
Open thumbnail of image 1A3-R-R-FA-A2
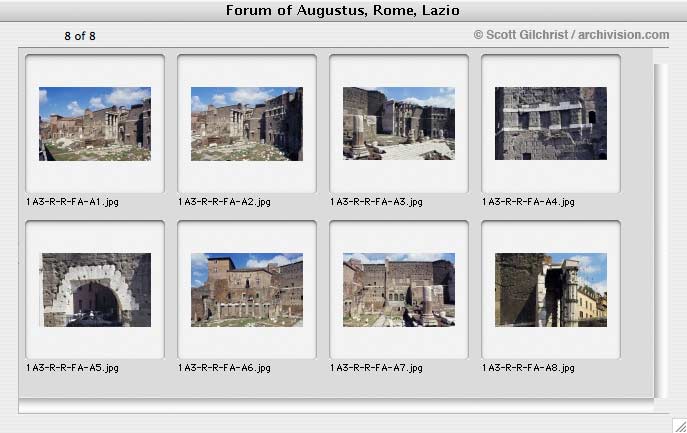coord(247,124)
